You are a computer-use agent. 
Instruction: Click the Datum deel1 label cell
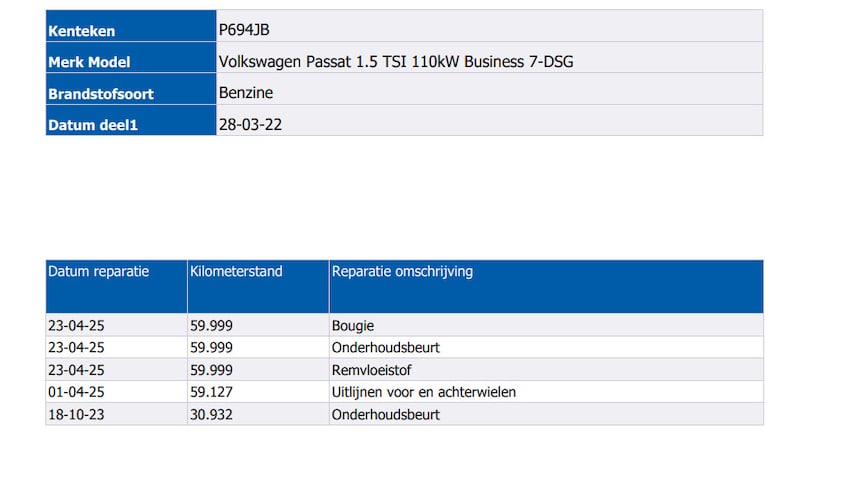(93, 125)
